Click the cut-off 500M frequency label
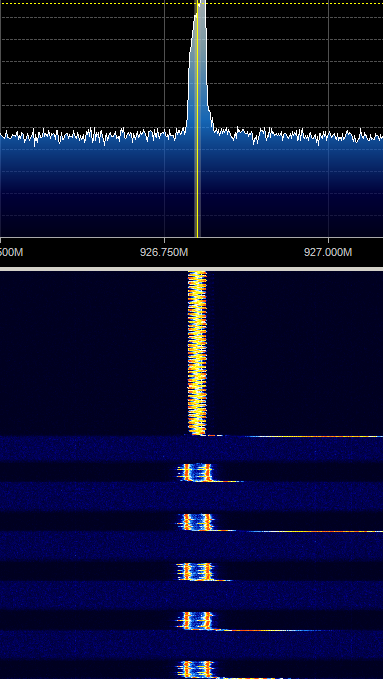The width and height of the screenshot is (383, 679). pos(11,252)
